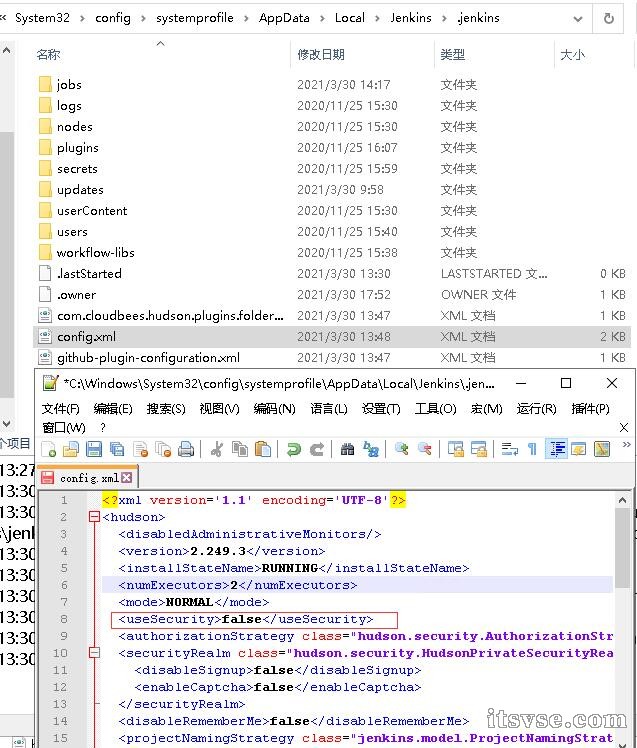The height and width of the screenshot is (748, 637).
Task: Select the config.xml editor tab
Action: pos(87,478)
